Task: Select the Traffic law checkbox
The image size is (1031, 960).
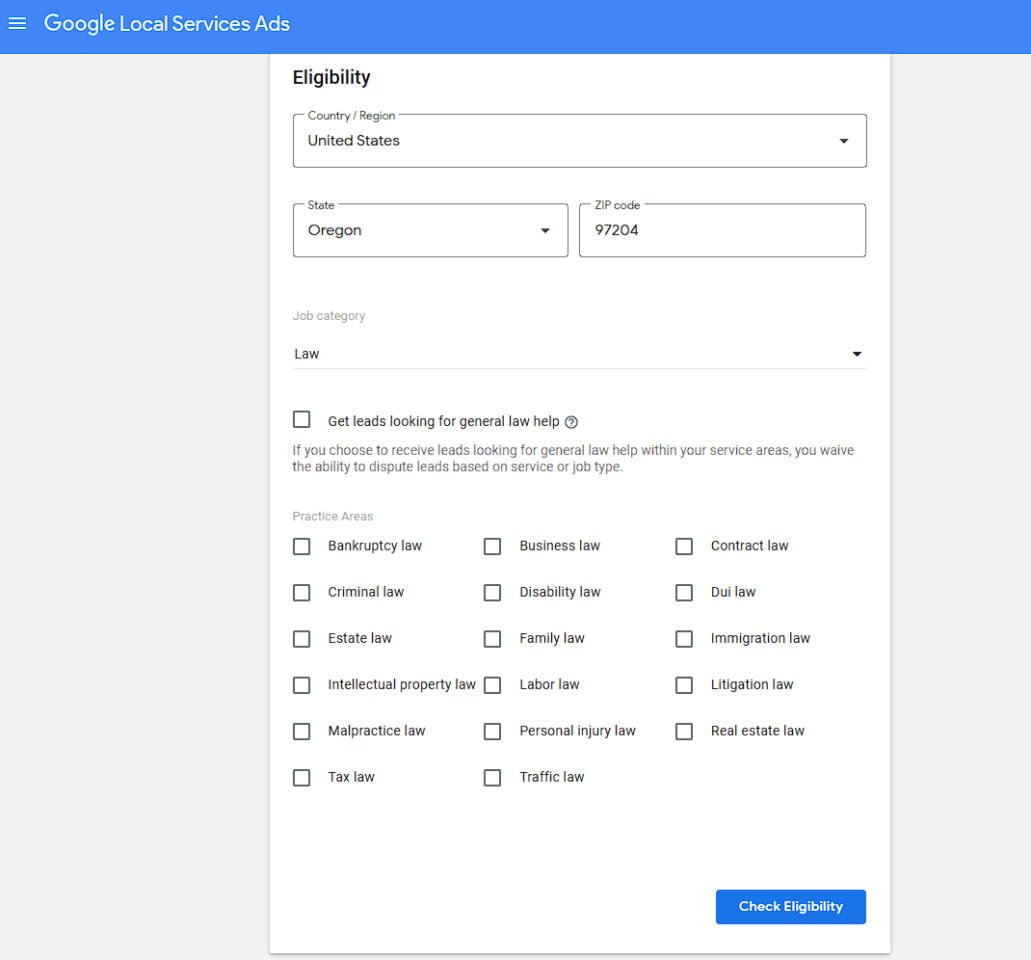Action: [493, 778]
